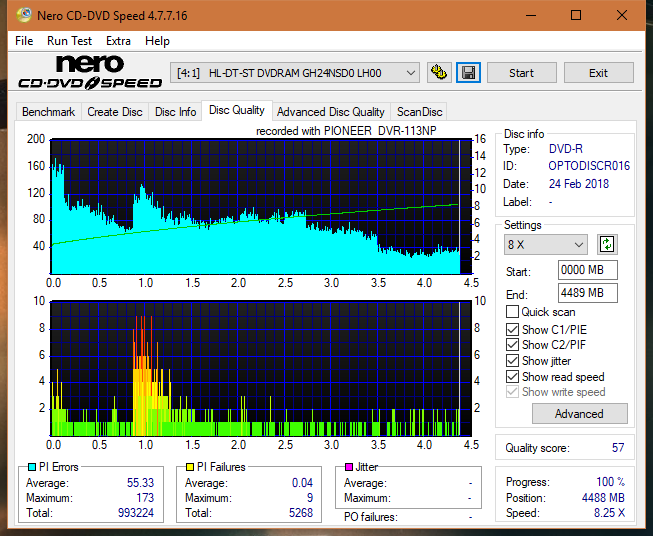Click the PI Failures maximum value 9
The image size is (653, 536).
point(310,498)
